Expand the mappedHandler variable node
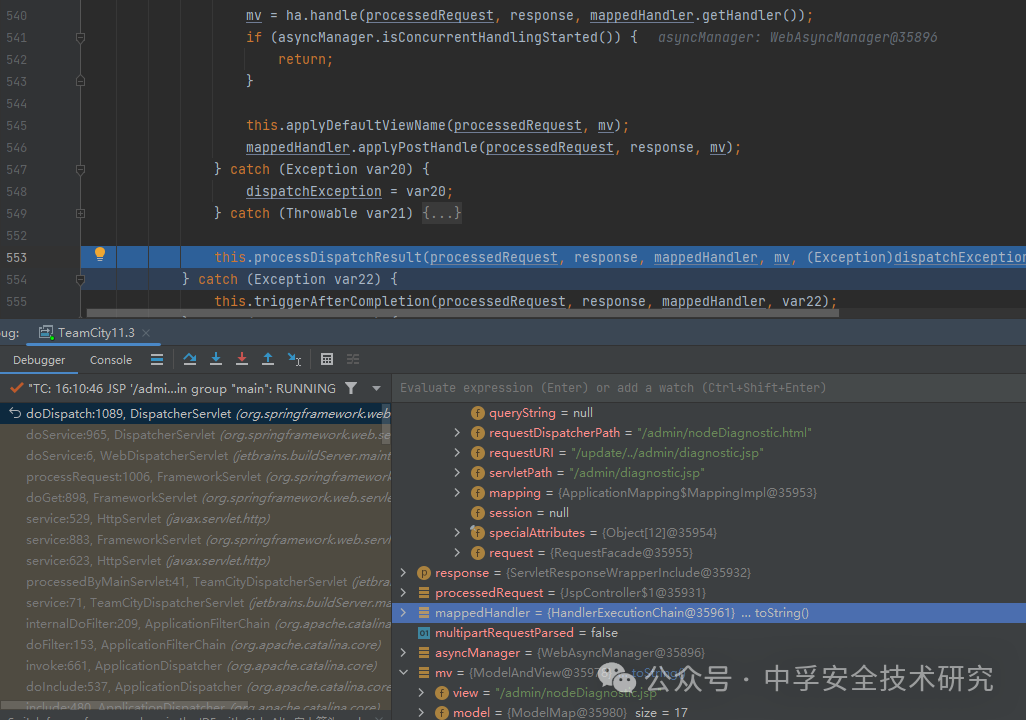This screenshot has height=720, width=1026. coord(403,613)
